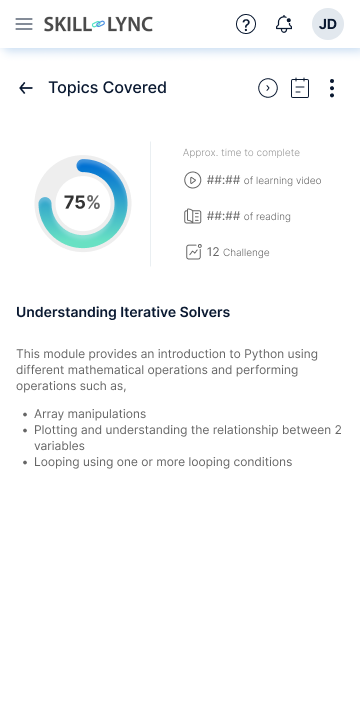
Task: Click the Looping conditions bullet item
Action: click(x=163, y=461)
